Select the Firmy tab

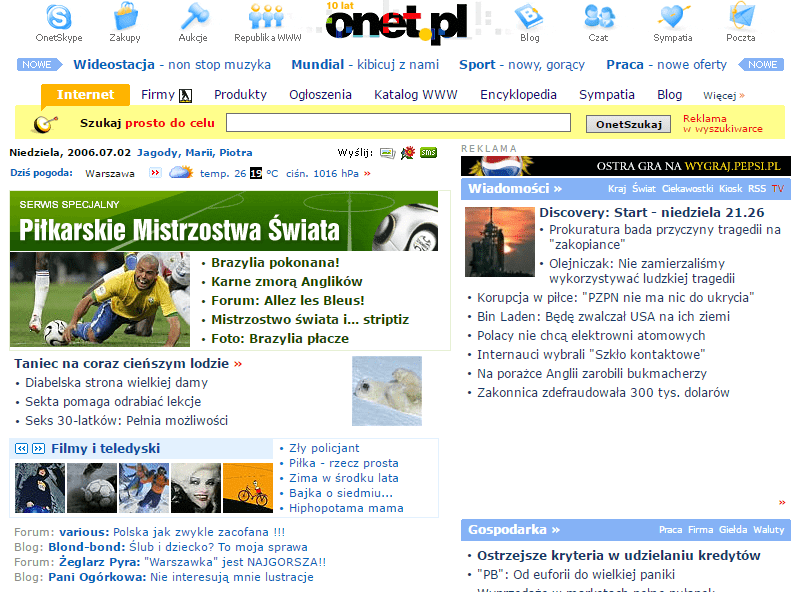click(x=158, y=95)
